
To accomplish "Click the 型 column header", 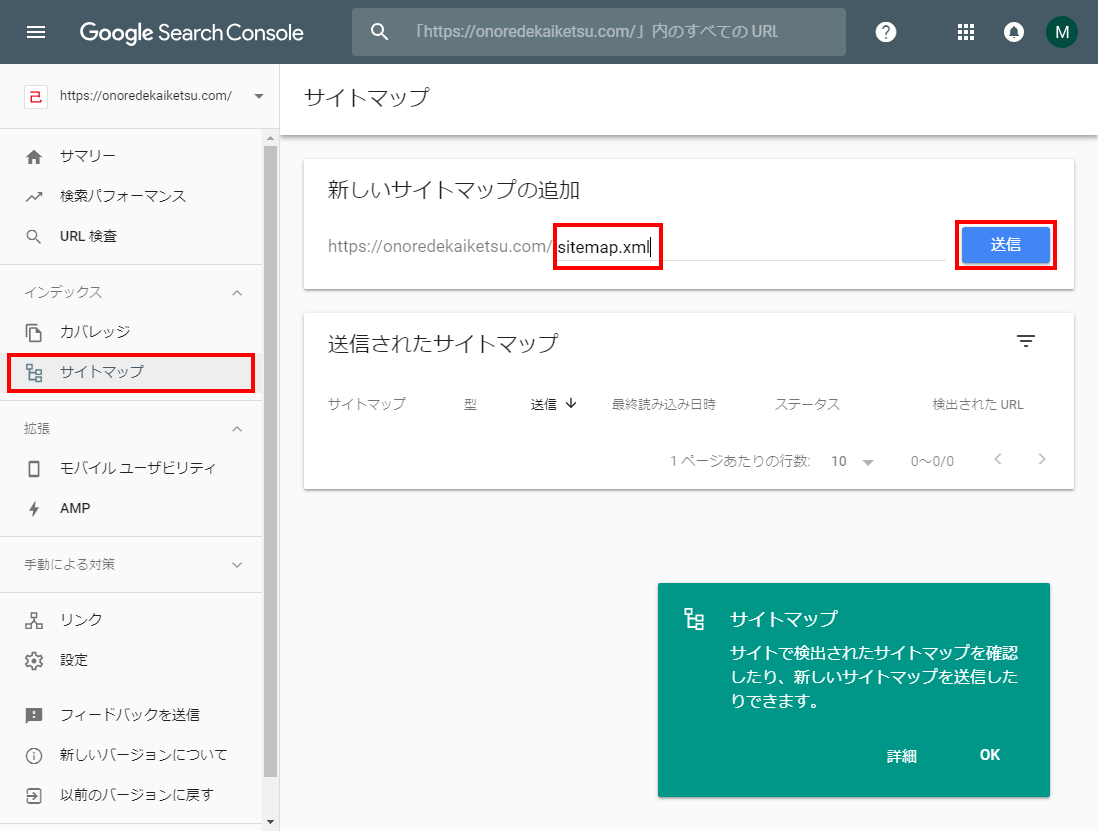I will (470, 405).
